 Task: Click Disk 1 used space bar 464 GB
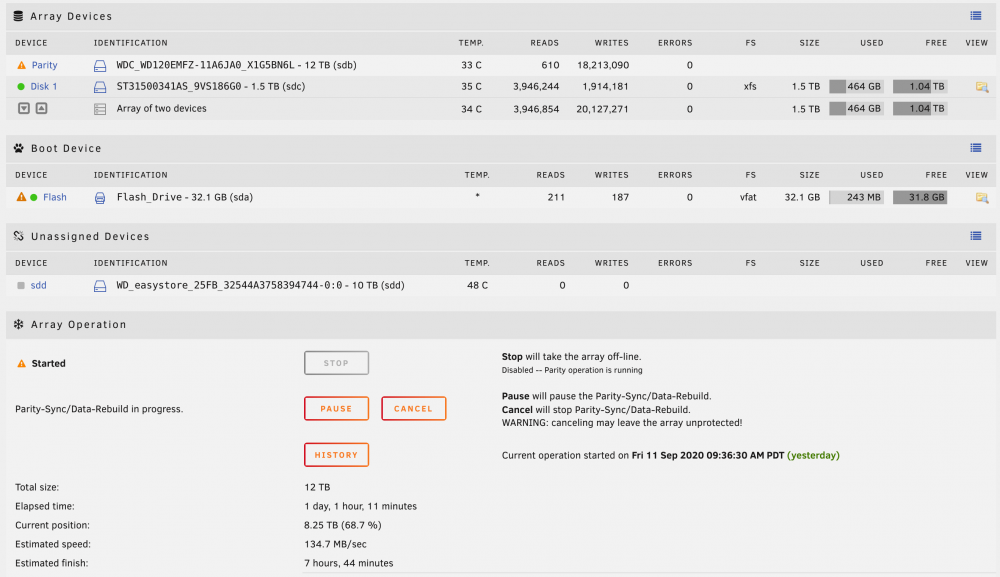pos(856,87)
